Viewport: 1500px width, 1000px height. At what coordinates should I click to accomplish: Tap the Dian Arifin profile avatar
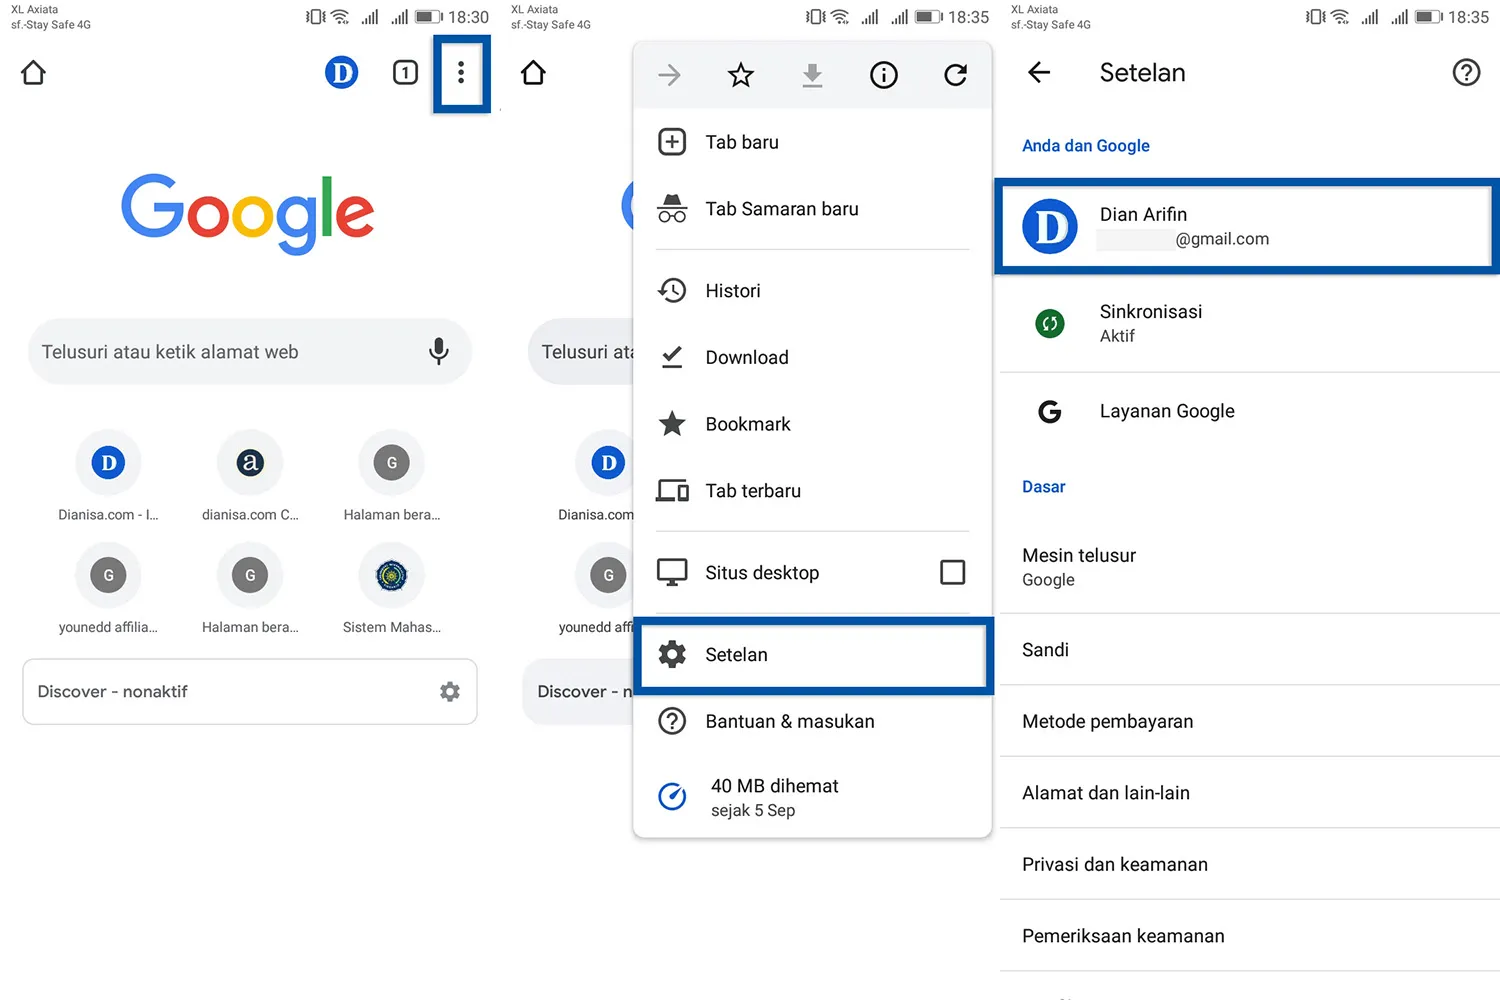tap(1048, 226)
